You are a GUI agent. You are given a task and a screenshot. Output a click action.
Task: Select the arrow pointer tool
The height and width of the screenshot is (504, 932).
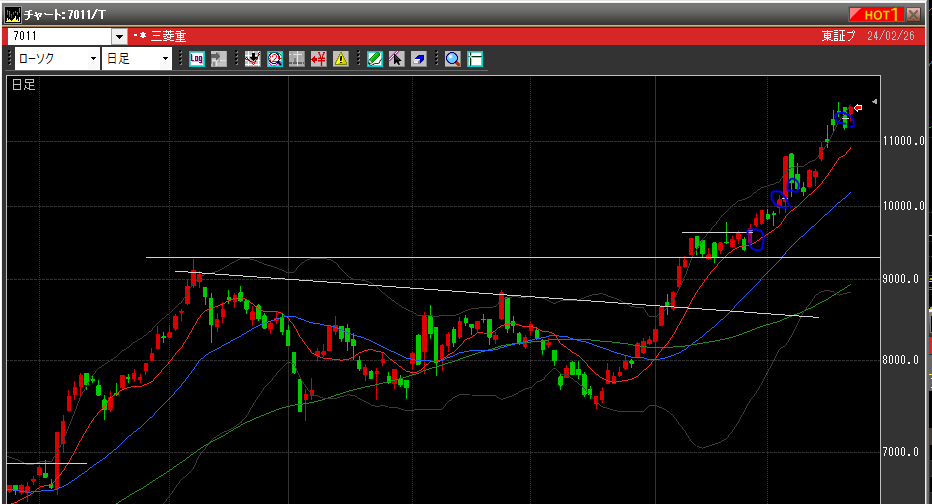coord(396,59)
